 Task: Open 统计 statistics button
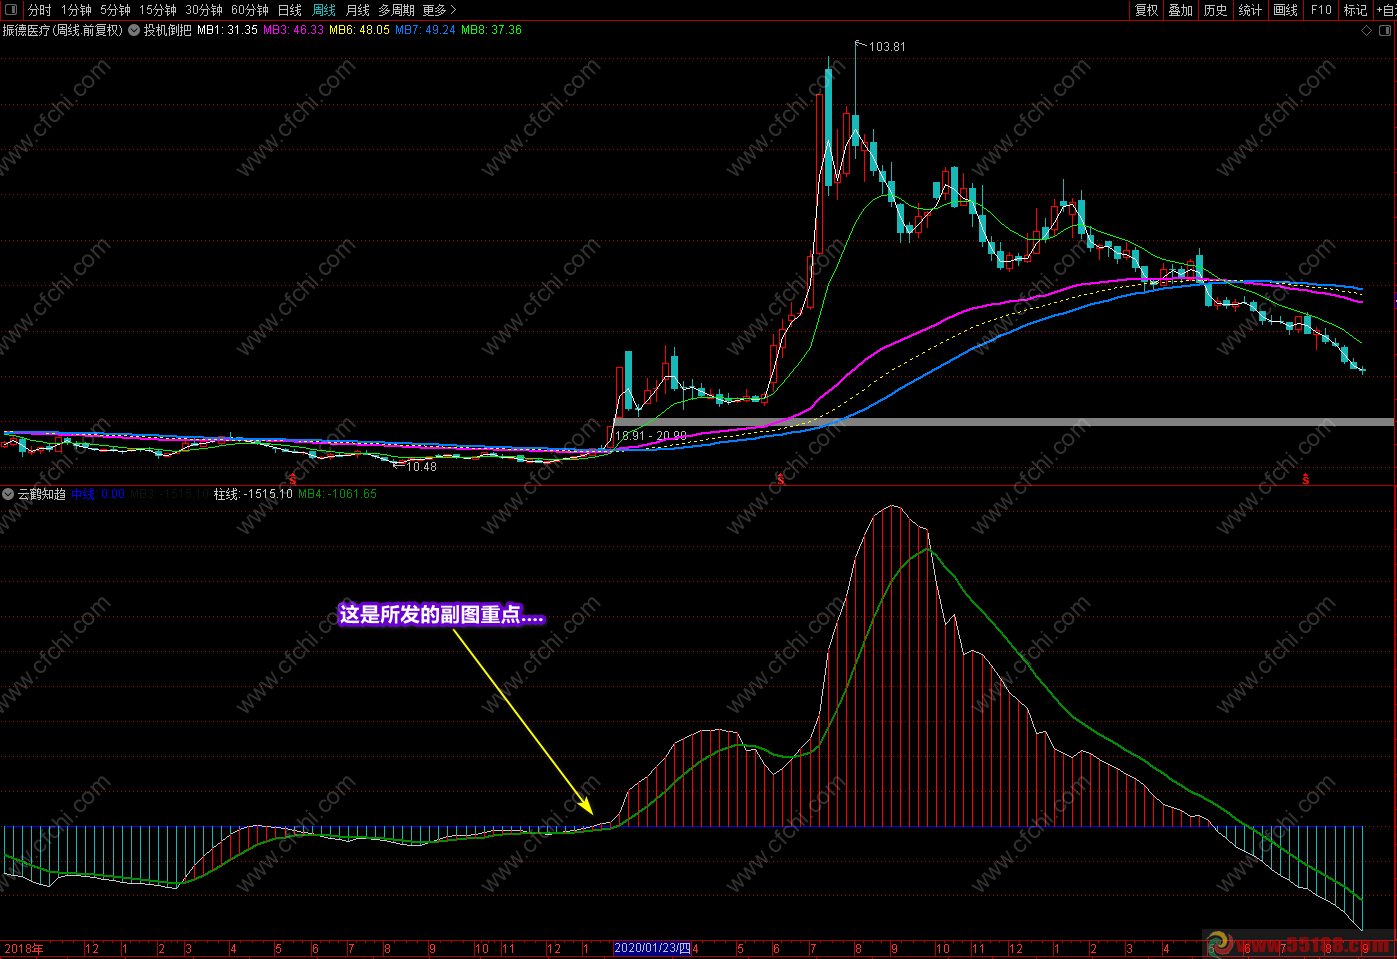coord(1250,10)
